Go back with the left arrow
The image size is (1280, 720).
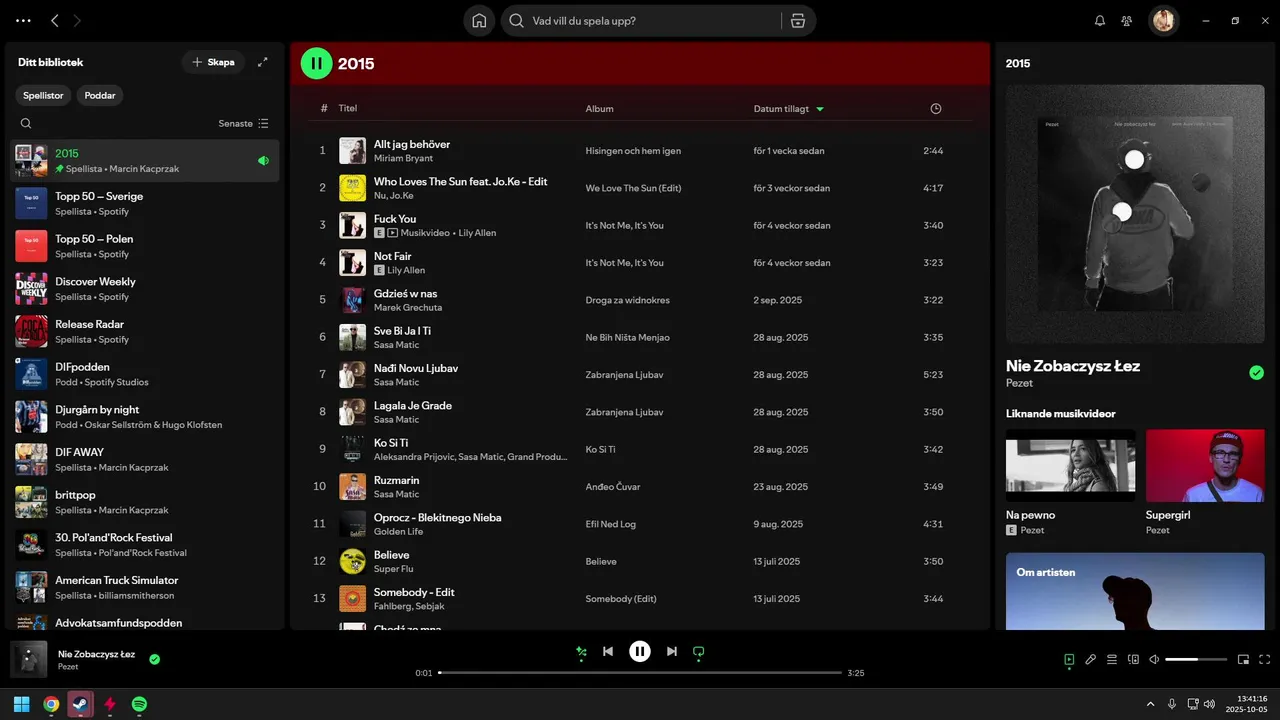tap(55, 20)
